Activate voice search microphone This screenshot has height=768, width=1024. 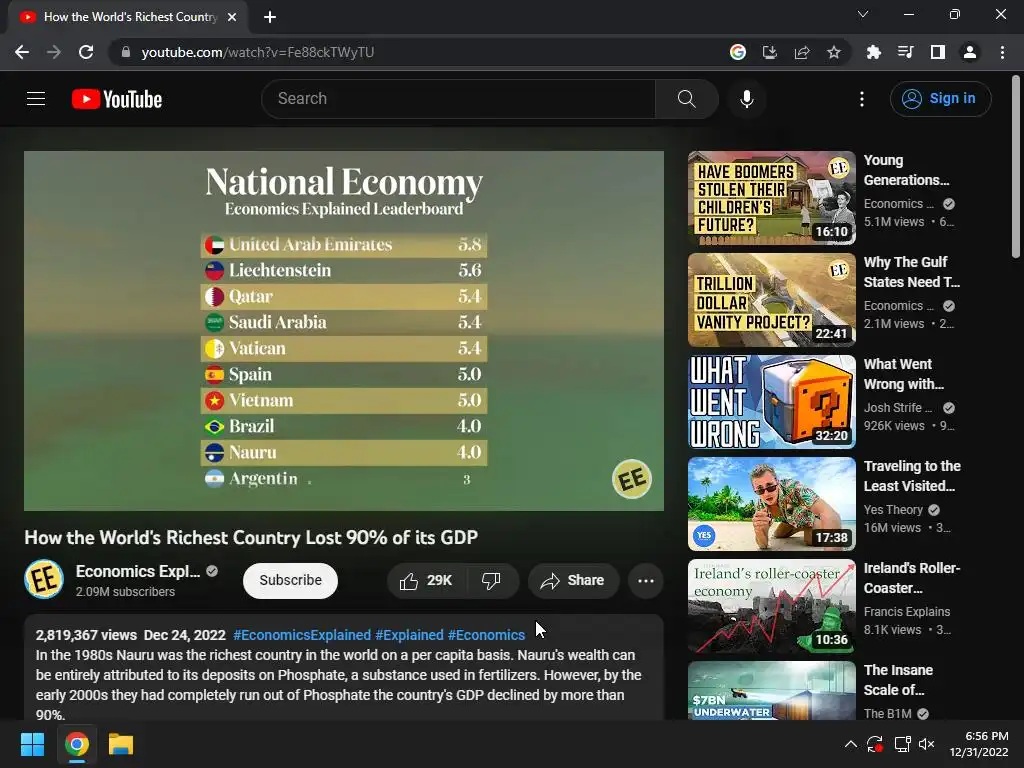tap(746, 99)
